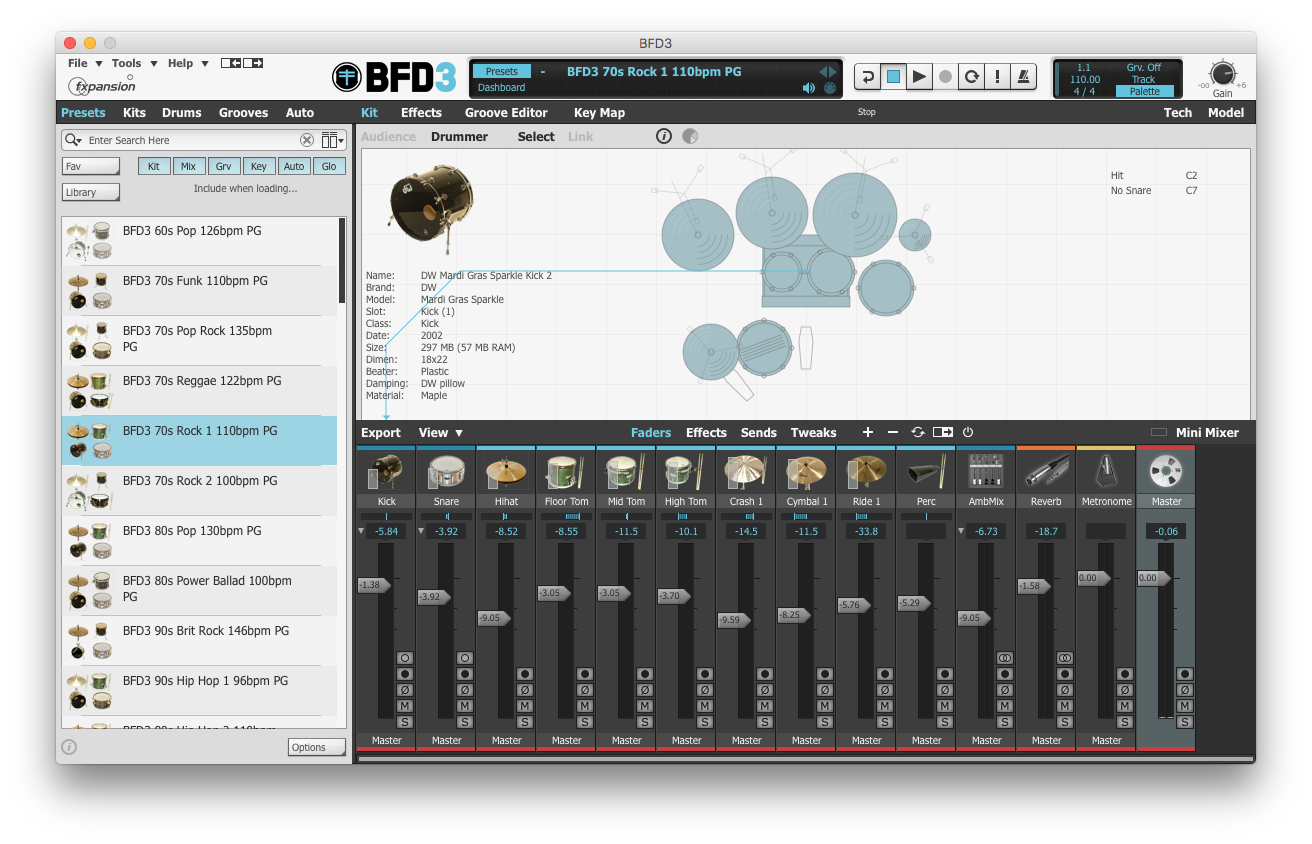Click the audio speaker icon in the preset display
The height and width of the screenshot is (844, 1312).
pos(809,88)
